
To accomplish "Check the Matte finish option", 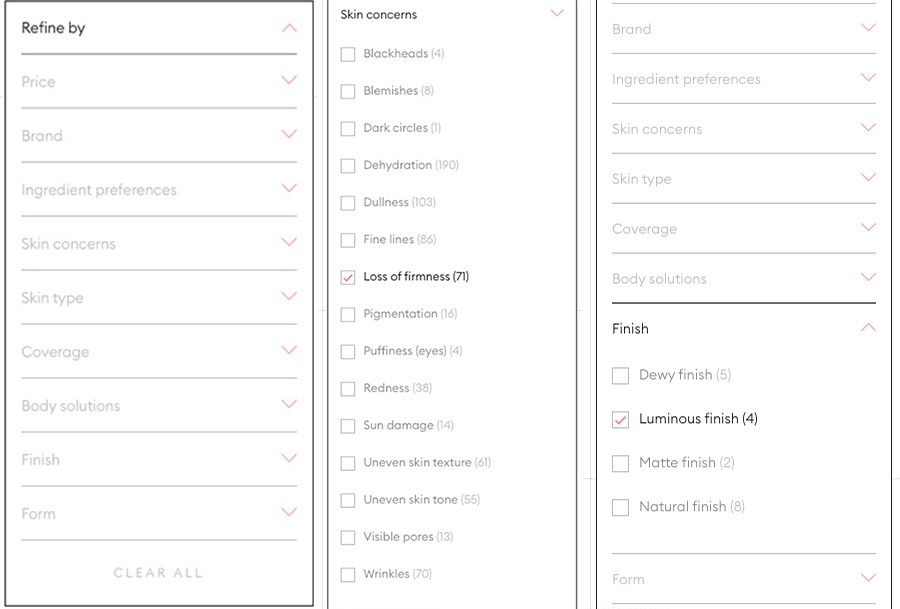I will click(x=620, y=463).
